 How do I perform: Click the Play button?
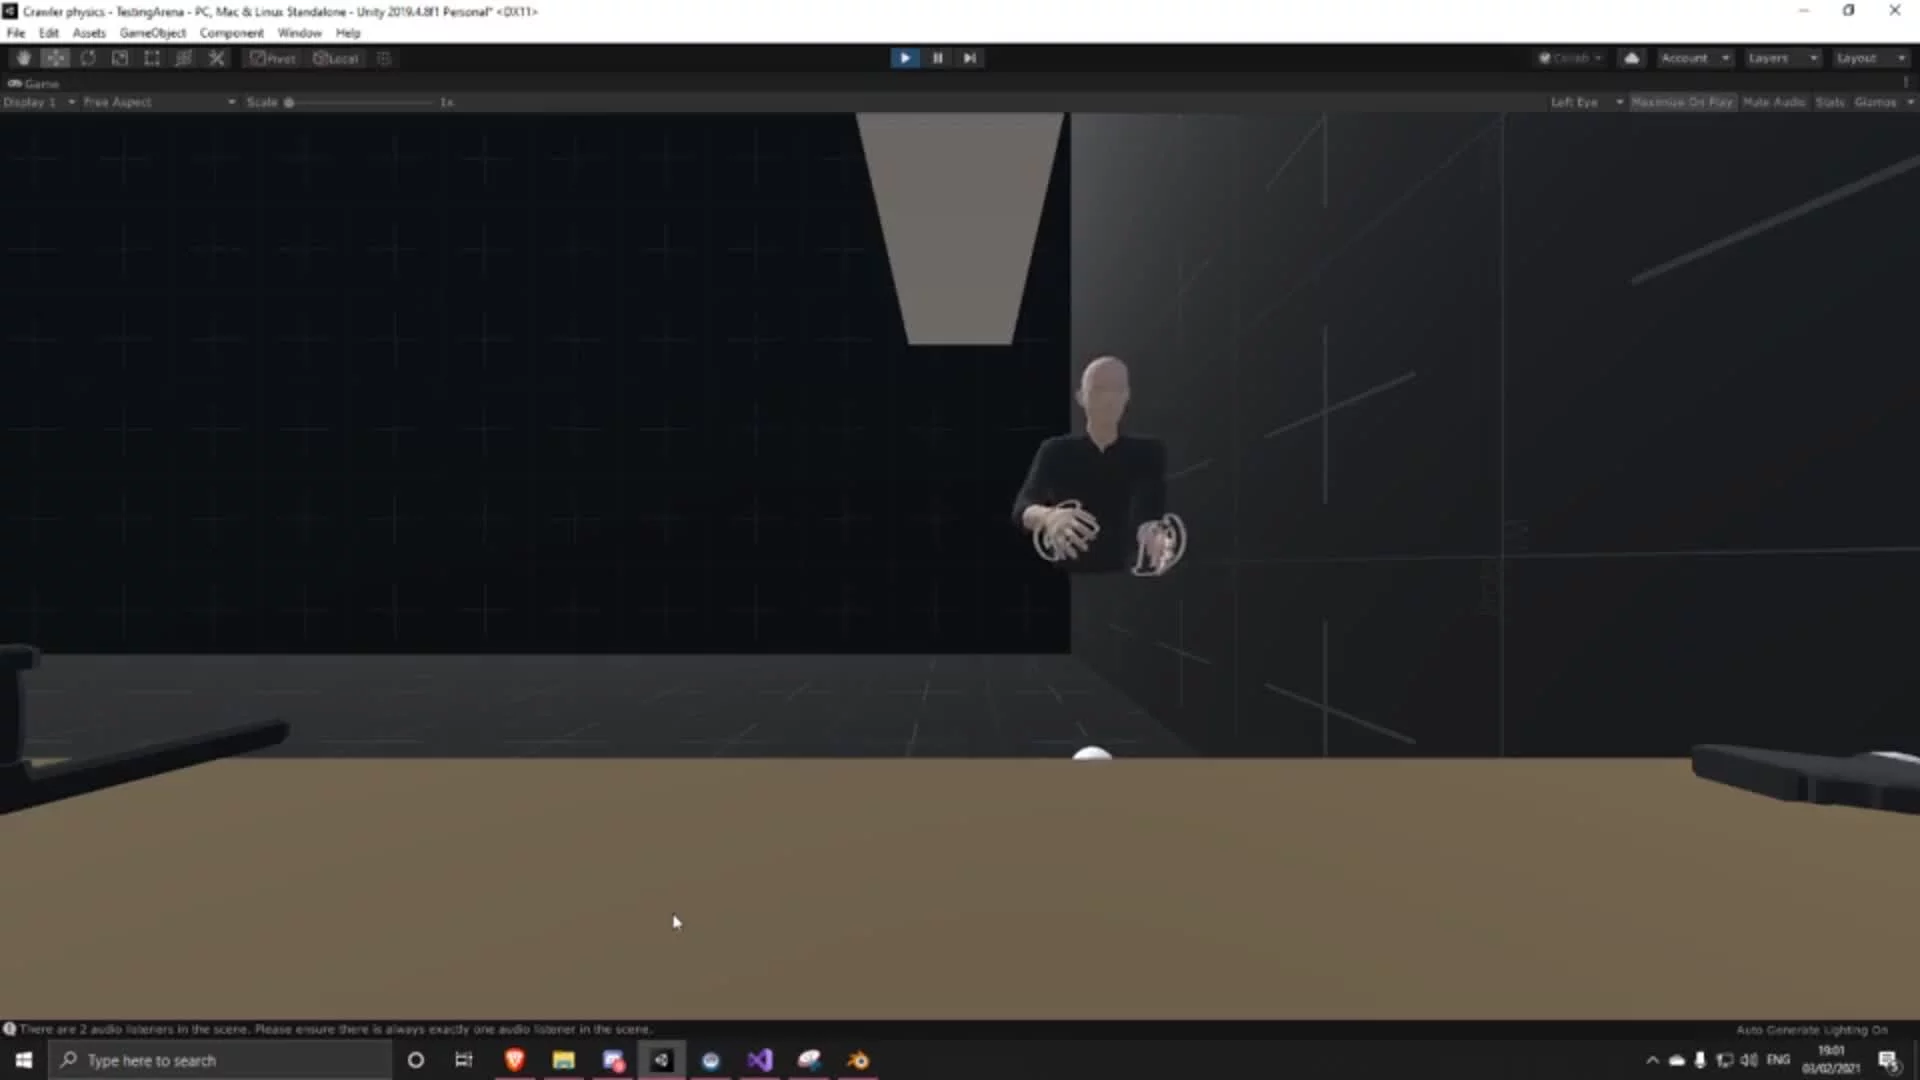904,58
